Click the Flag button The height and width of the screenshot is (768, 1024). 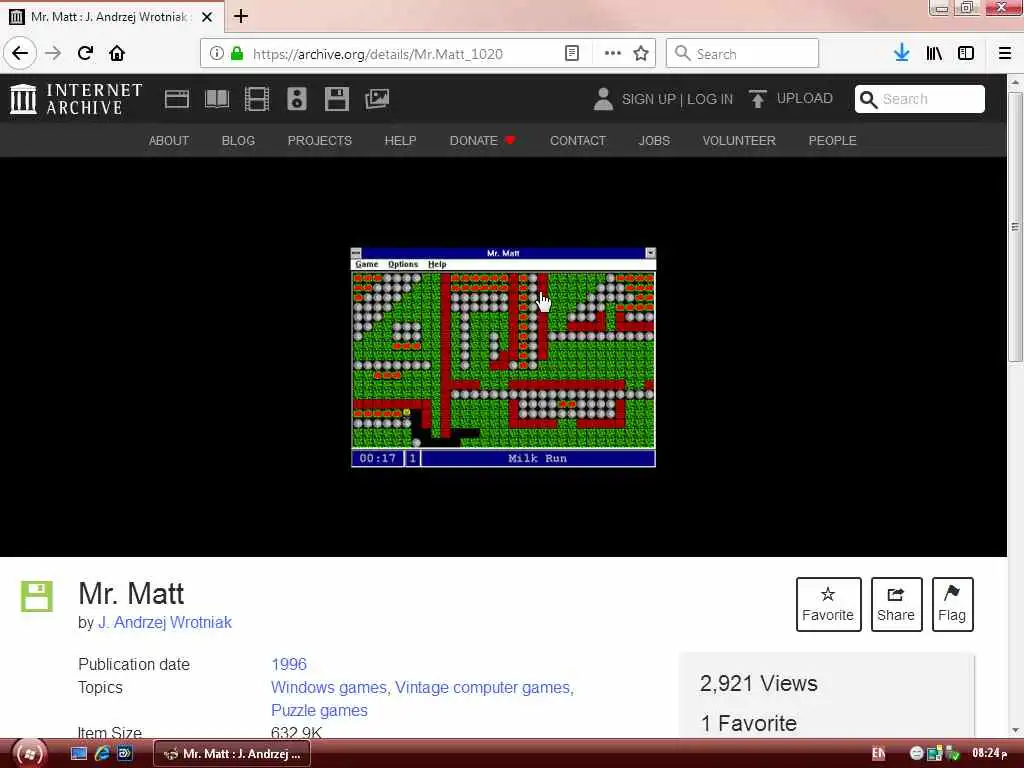tap(952, 604)
